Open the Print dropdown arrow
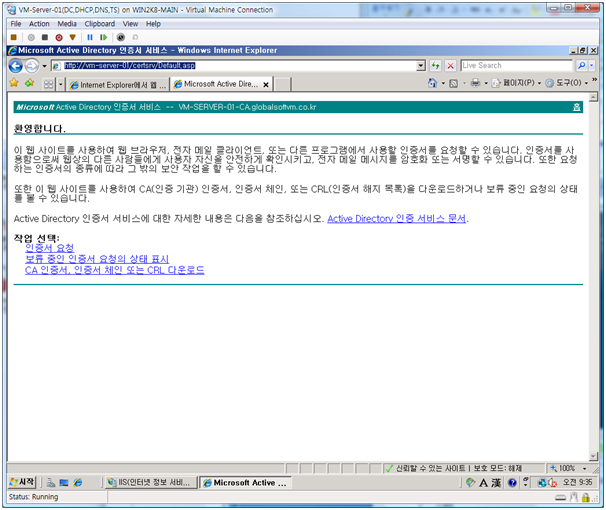The image size is (606, 510). tap(486, 83)
